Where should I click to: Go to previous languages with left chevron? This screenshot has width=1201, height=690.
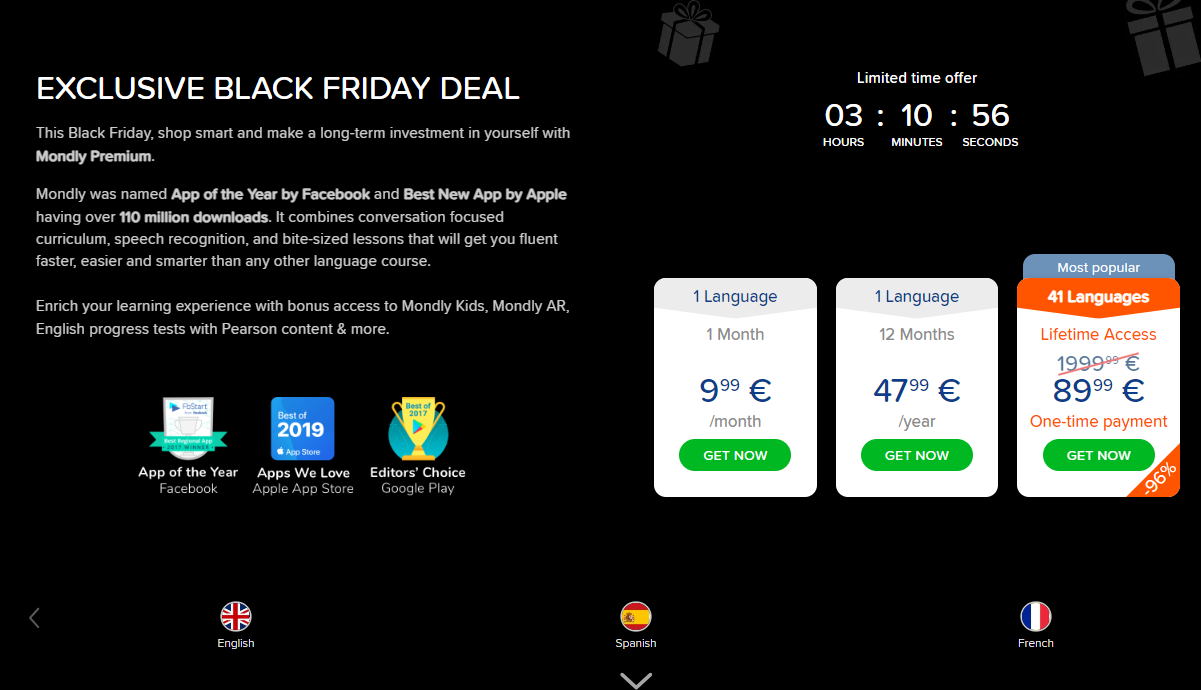pos(34,618)
